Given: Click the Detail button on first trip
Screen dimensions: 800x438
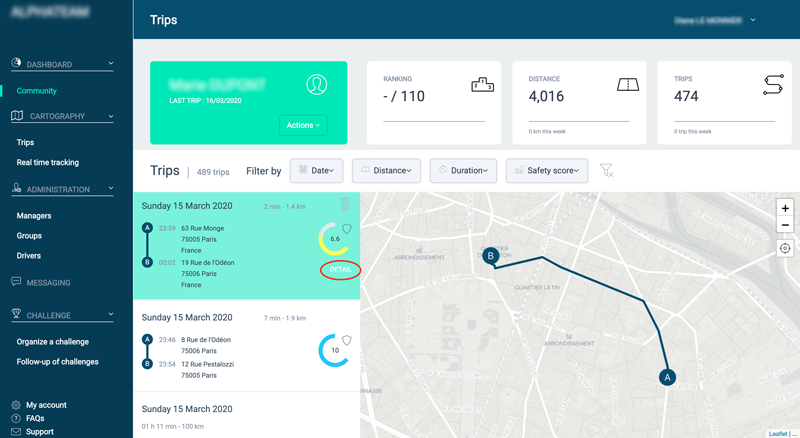Looking at the screenshot, I should tap(340, 270).
